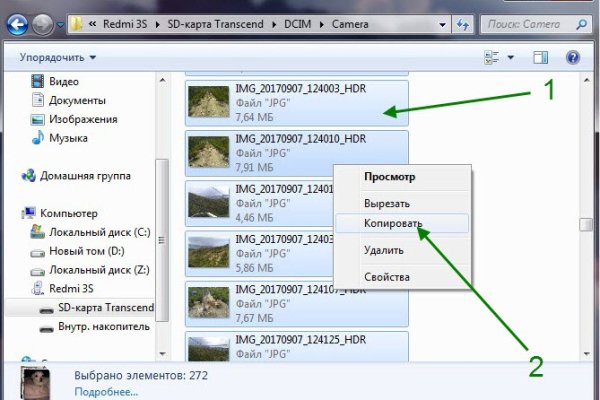Image resolution: width=600 pixels, height=400 pixels.
Task: Click the Back navigation arrow button
Action: pos(18,23)
